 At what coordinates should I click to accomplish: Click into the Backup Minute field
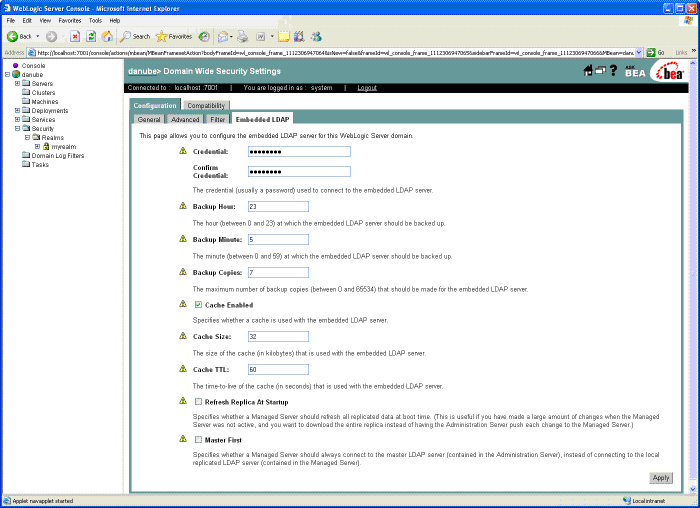[278, 240]
